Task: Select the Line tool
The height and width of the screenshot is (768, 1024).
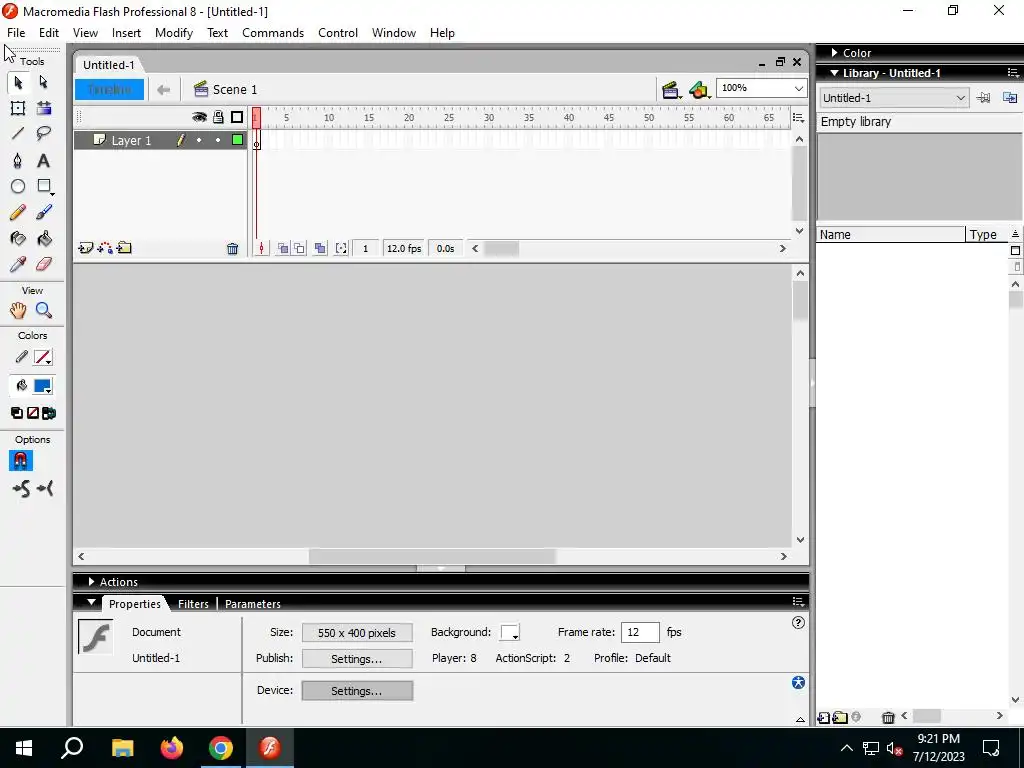Action: pos(18,134)
